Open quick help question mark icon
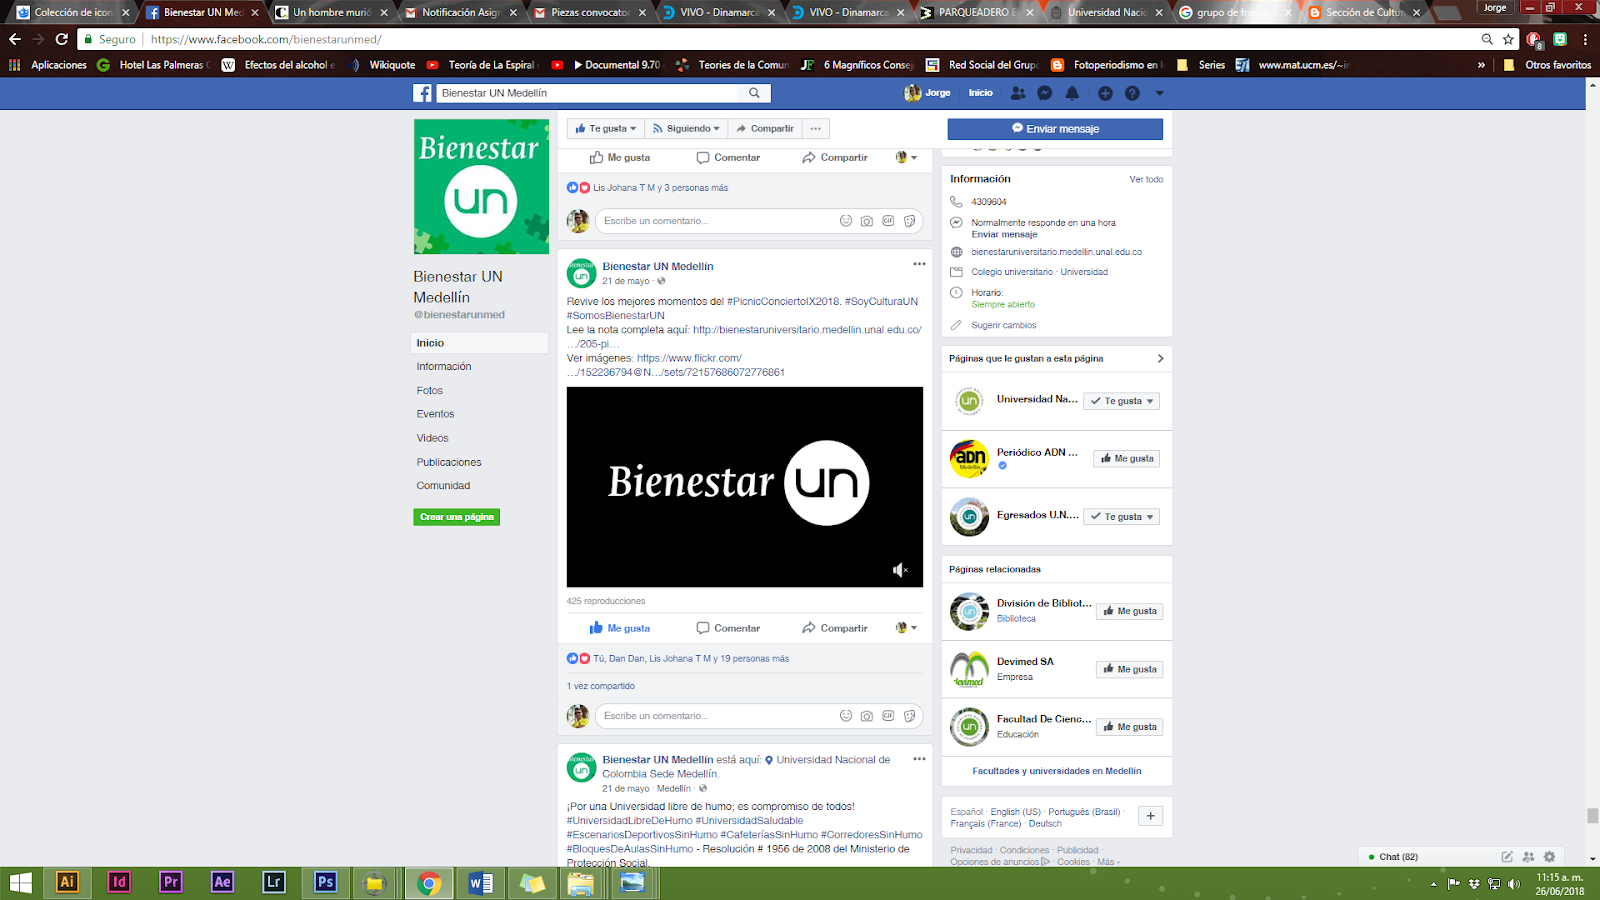The image size is (1600, 900). pyautogui.click(x=1132, y=93)
